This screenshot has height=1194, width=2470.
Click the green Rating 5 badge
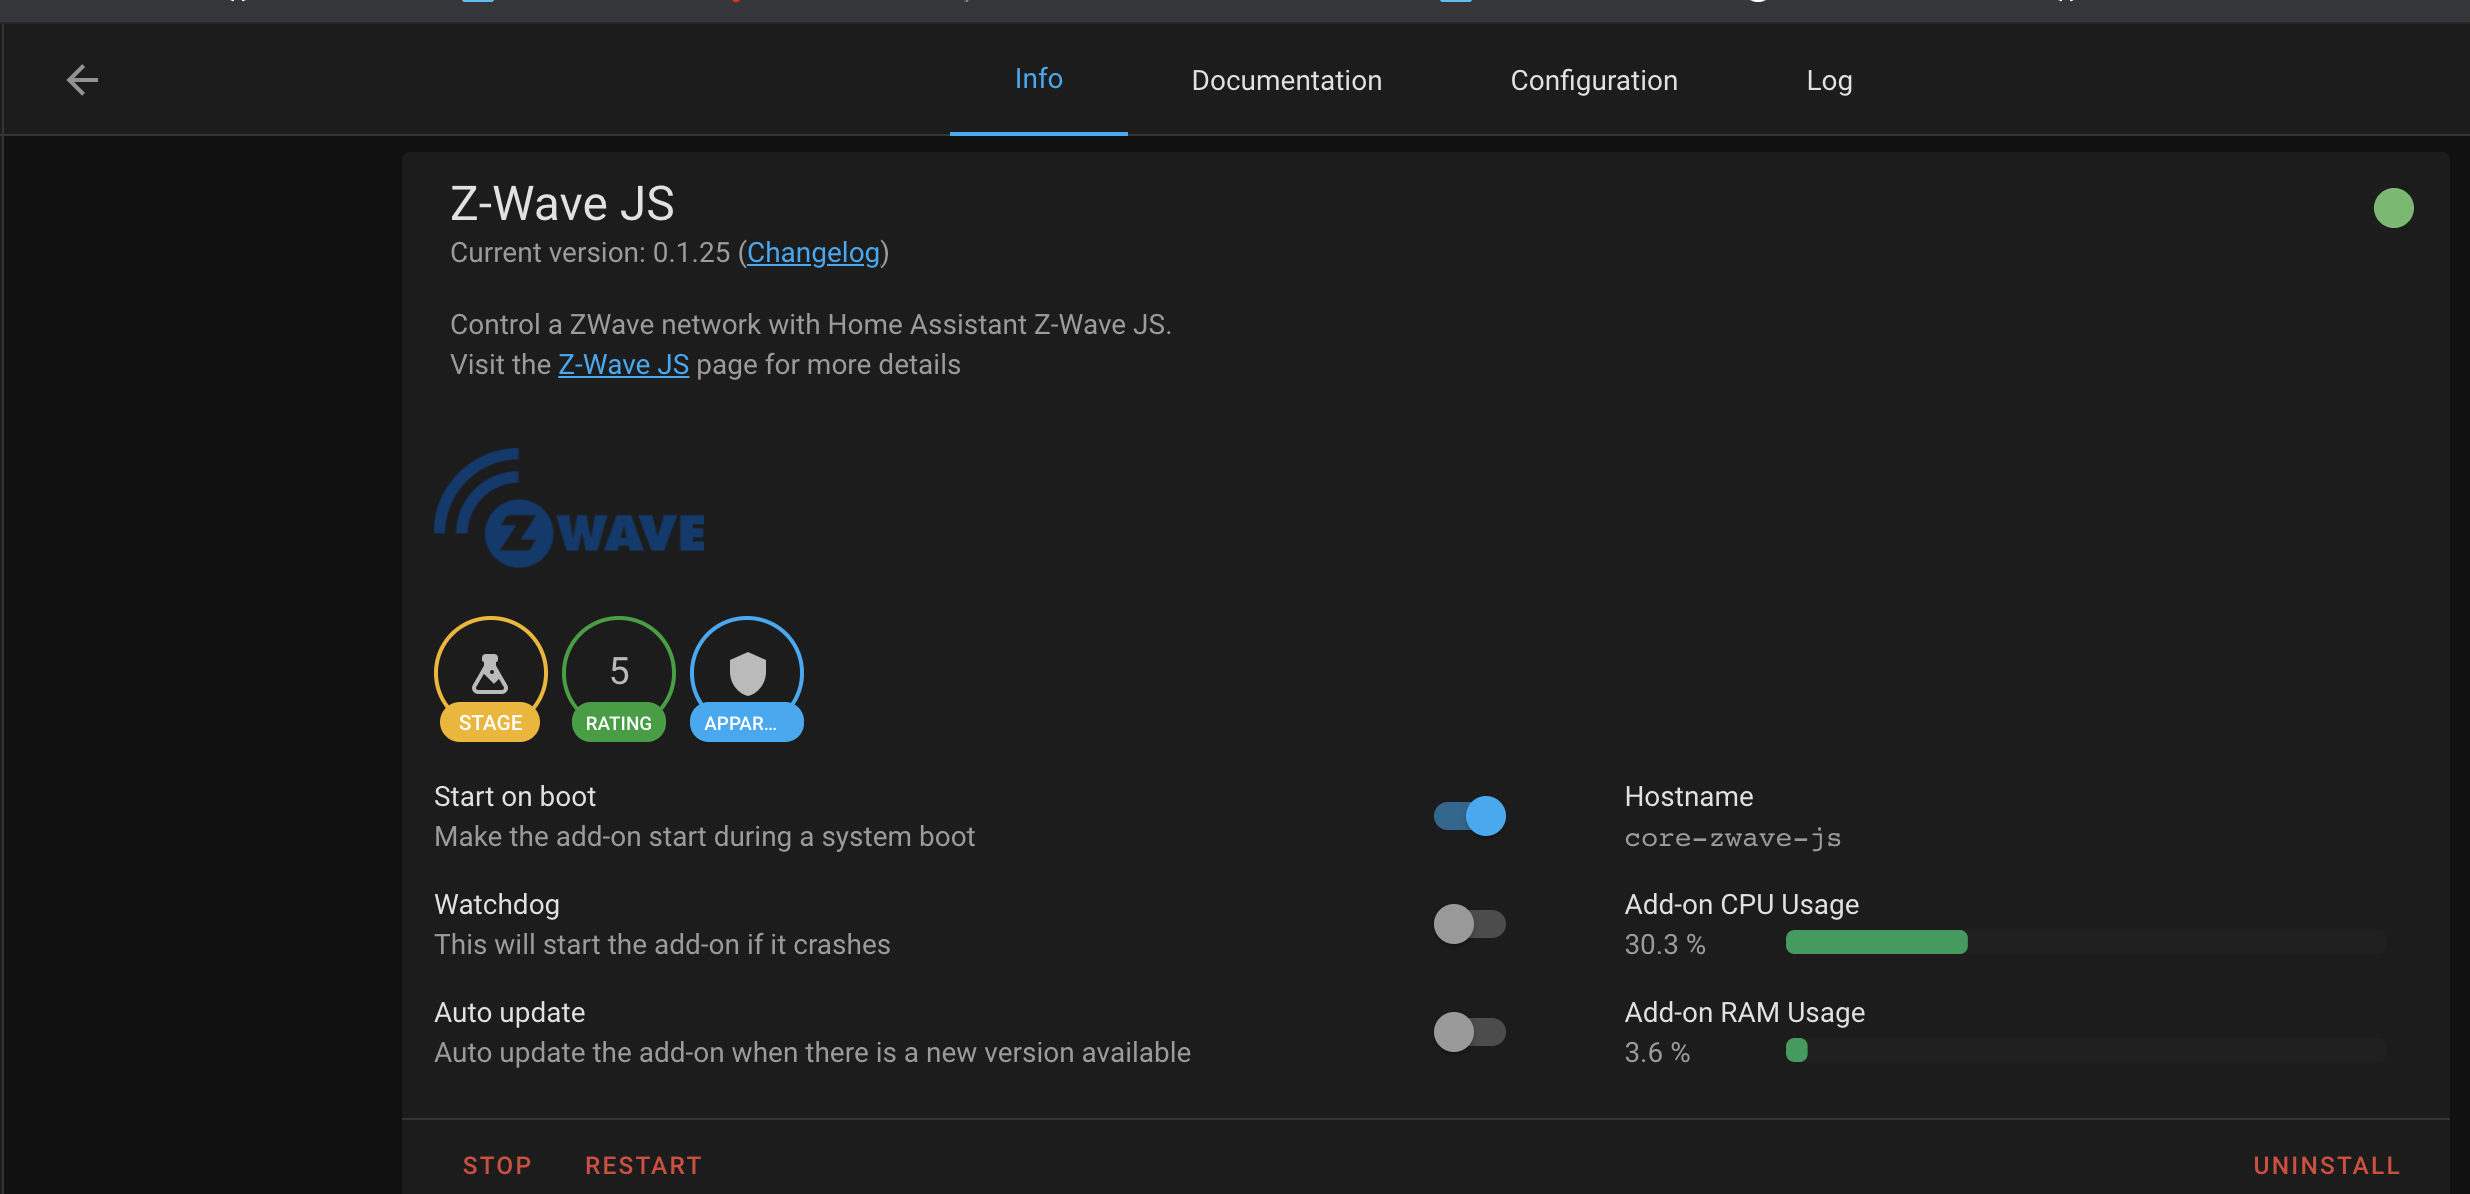click(618, 679)
